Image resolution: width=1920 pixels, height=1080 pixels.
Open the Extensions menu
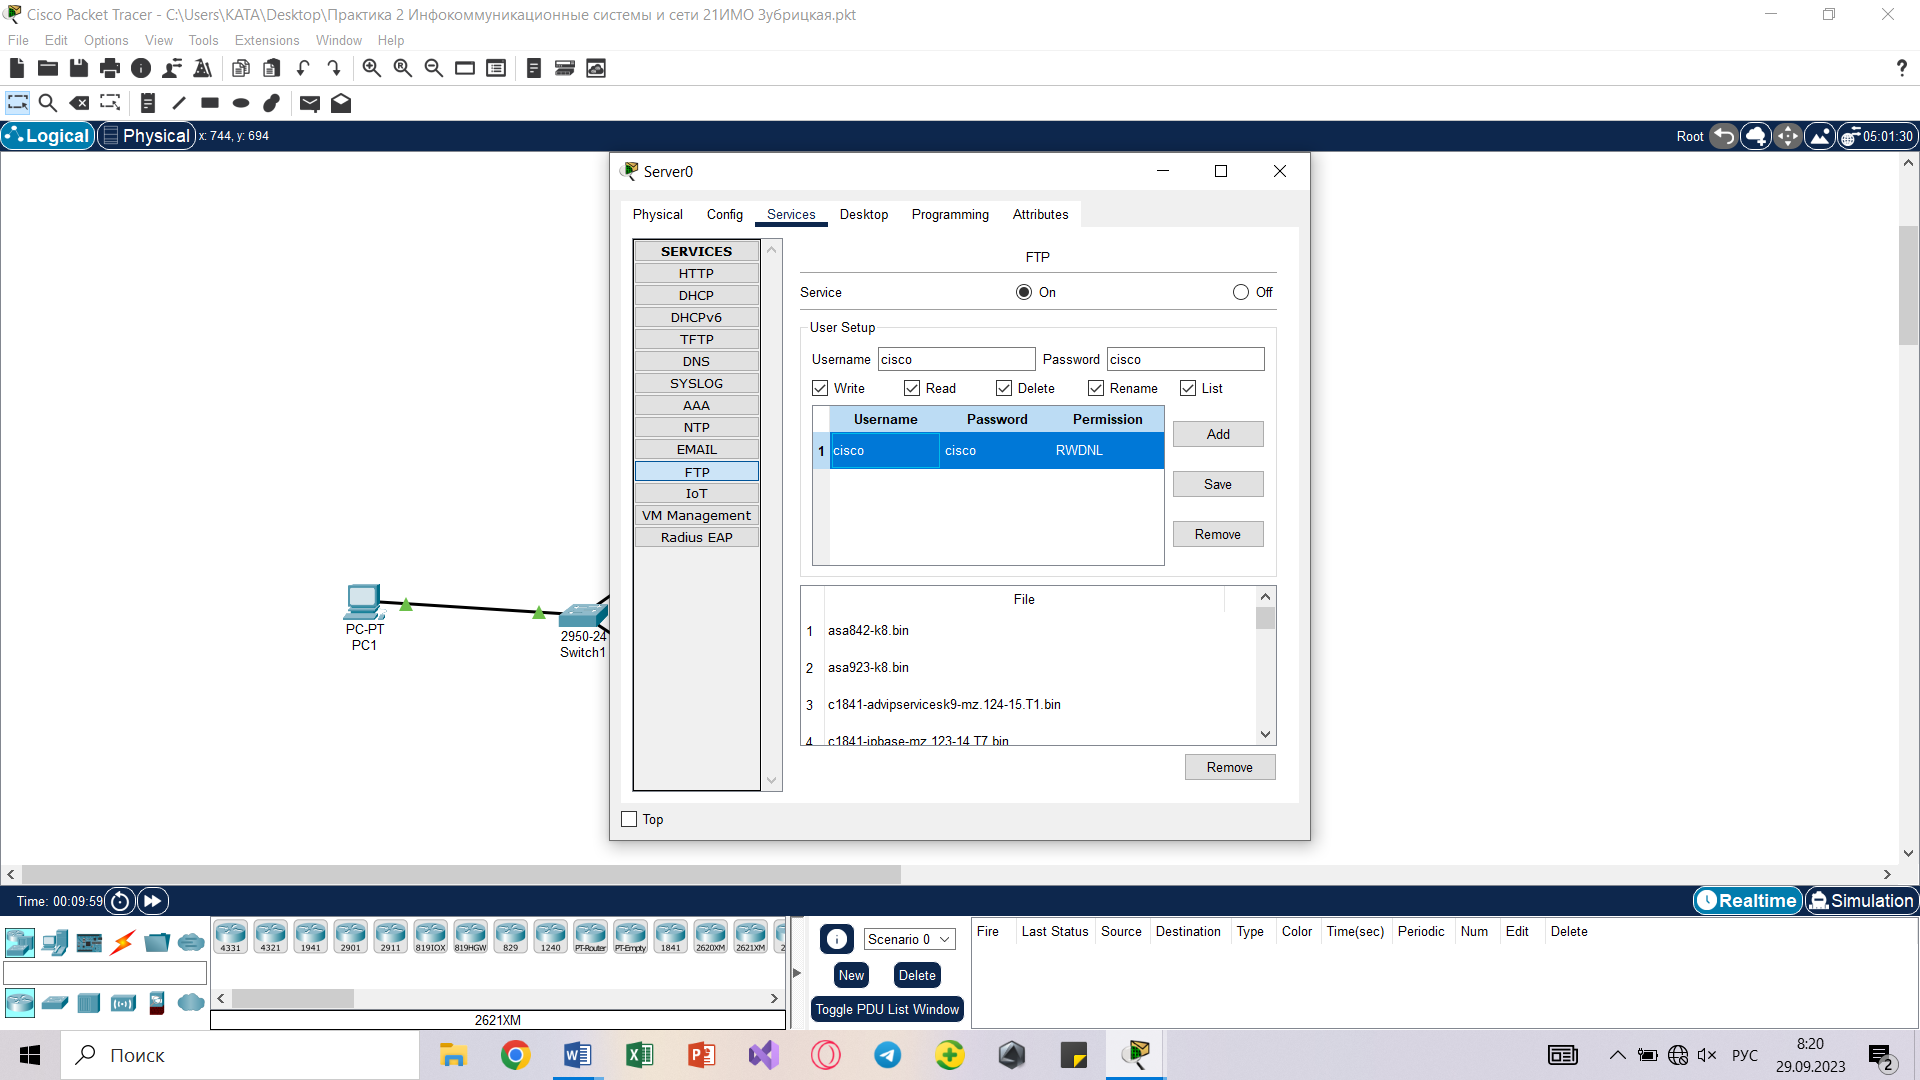(267, 40)
